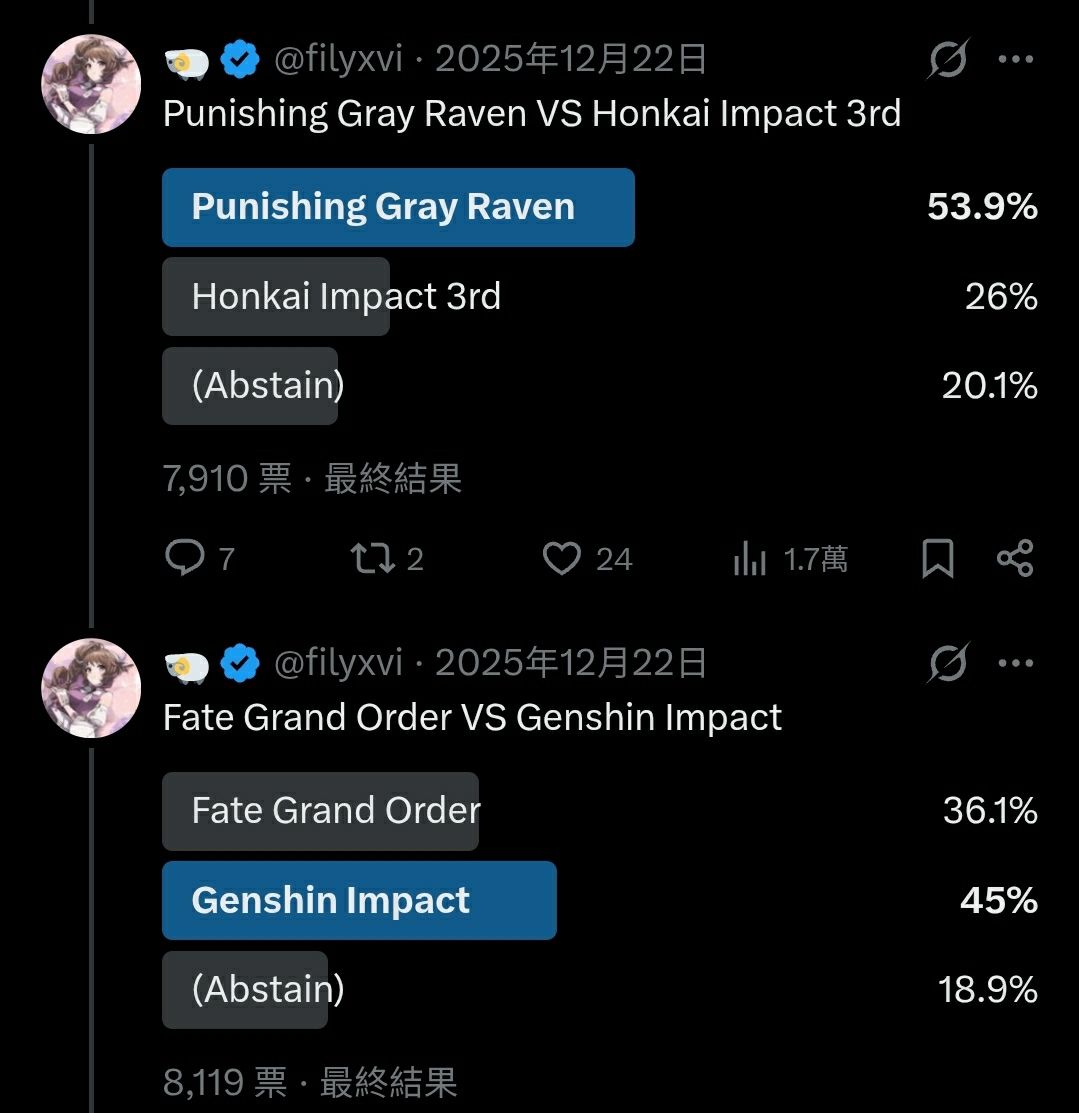This screenshot has height=1113, width=1079.
Task: Open more options on the Genshin Impact post
Action: pos(1016,663)
